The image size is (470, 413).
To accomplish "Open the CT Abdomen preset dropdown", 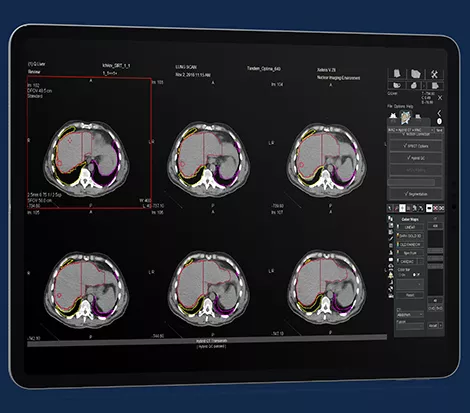I will click(410, 314).
